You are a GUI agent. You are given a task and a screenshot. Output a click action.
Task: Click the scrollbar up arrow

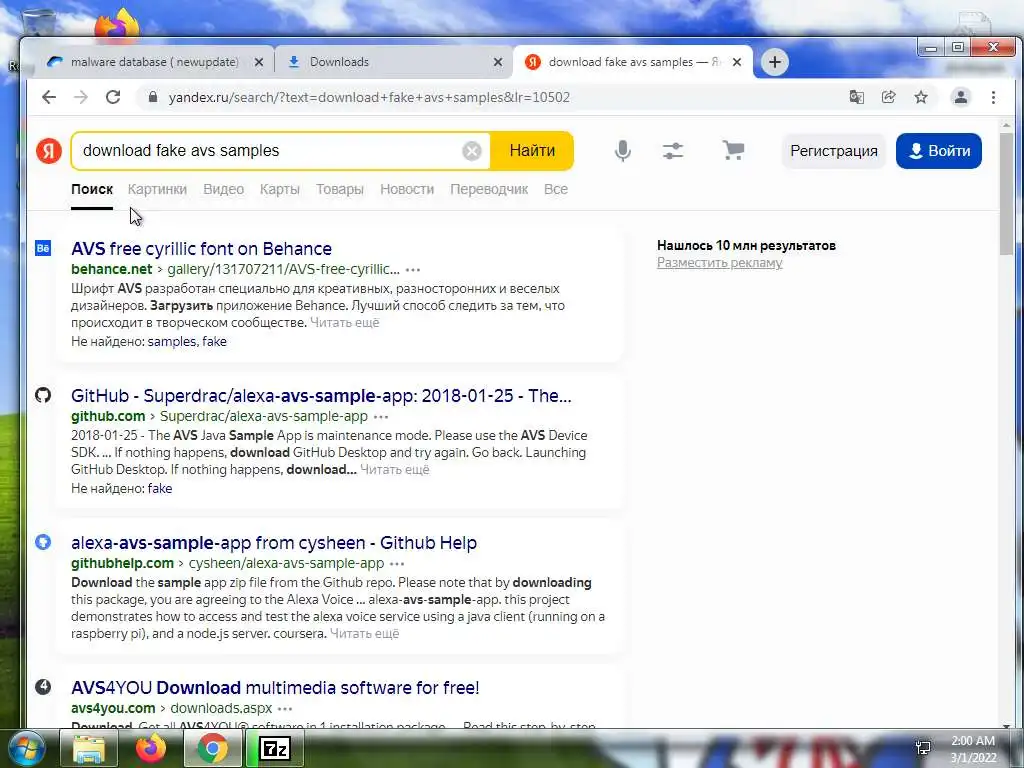pyautogui.click(x=1006, y=125)
